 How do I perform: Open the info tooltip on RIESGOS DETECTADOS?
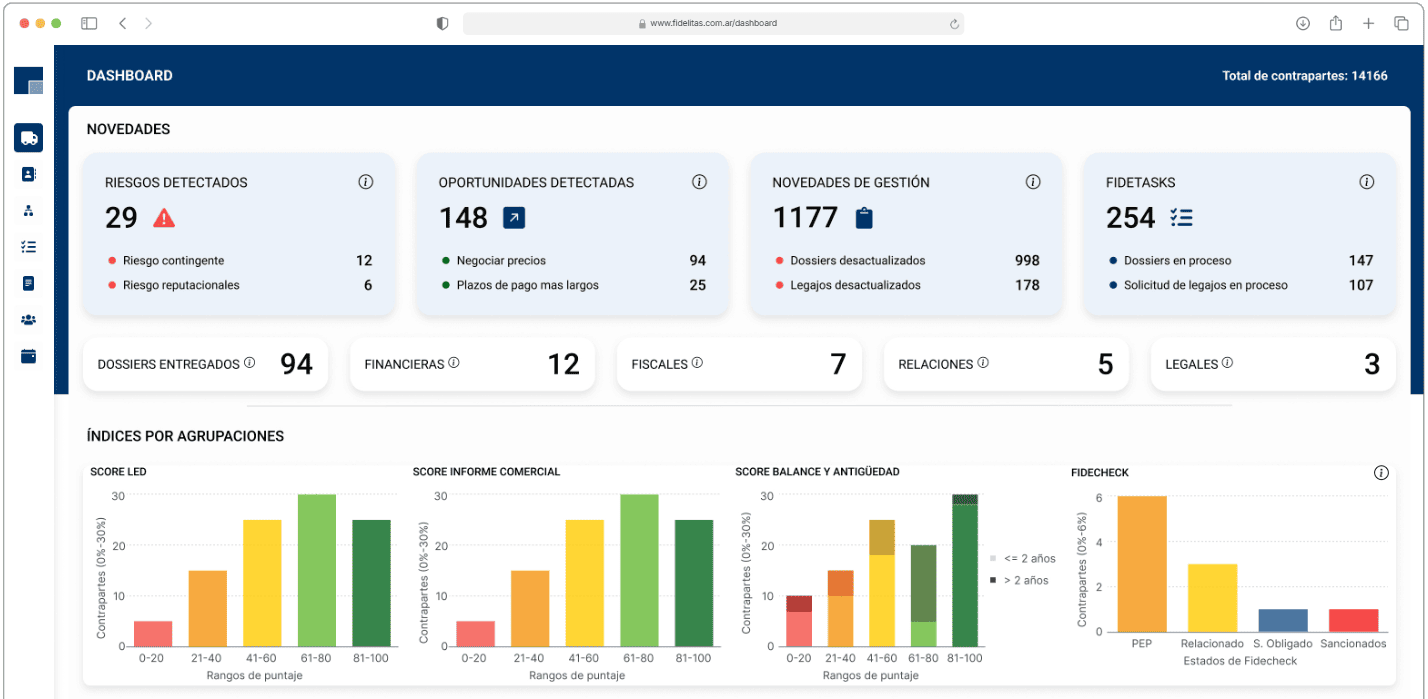tap(365, 182)
